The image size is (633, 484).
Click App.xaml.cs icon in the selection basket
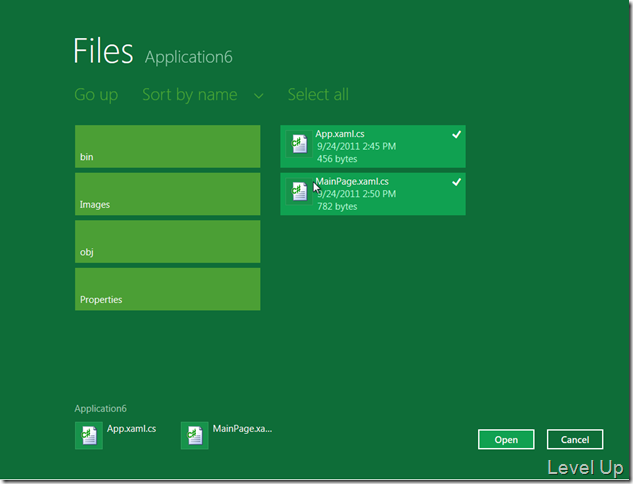coord(89,436)
